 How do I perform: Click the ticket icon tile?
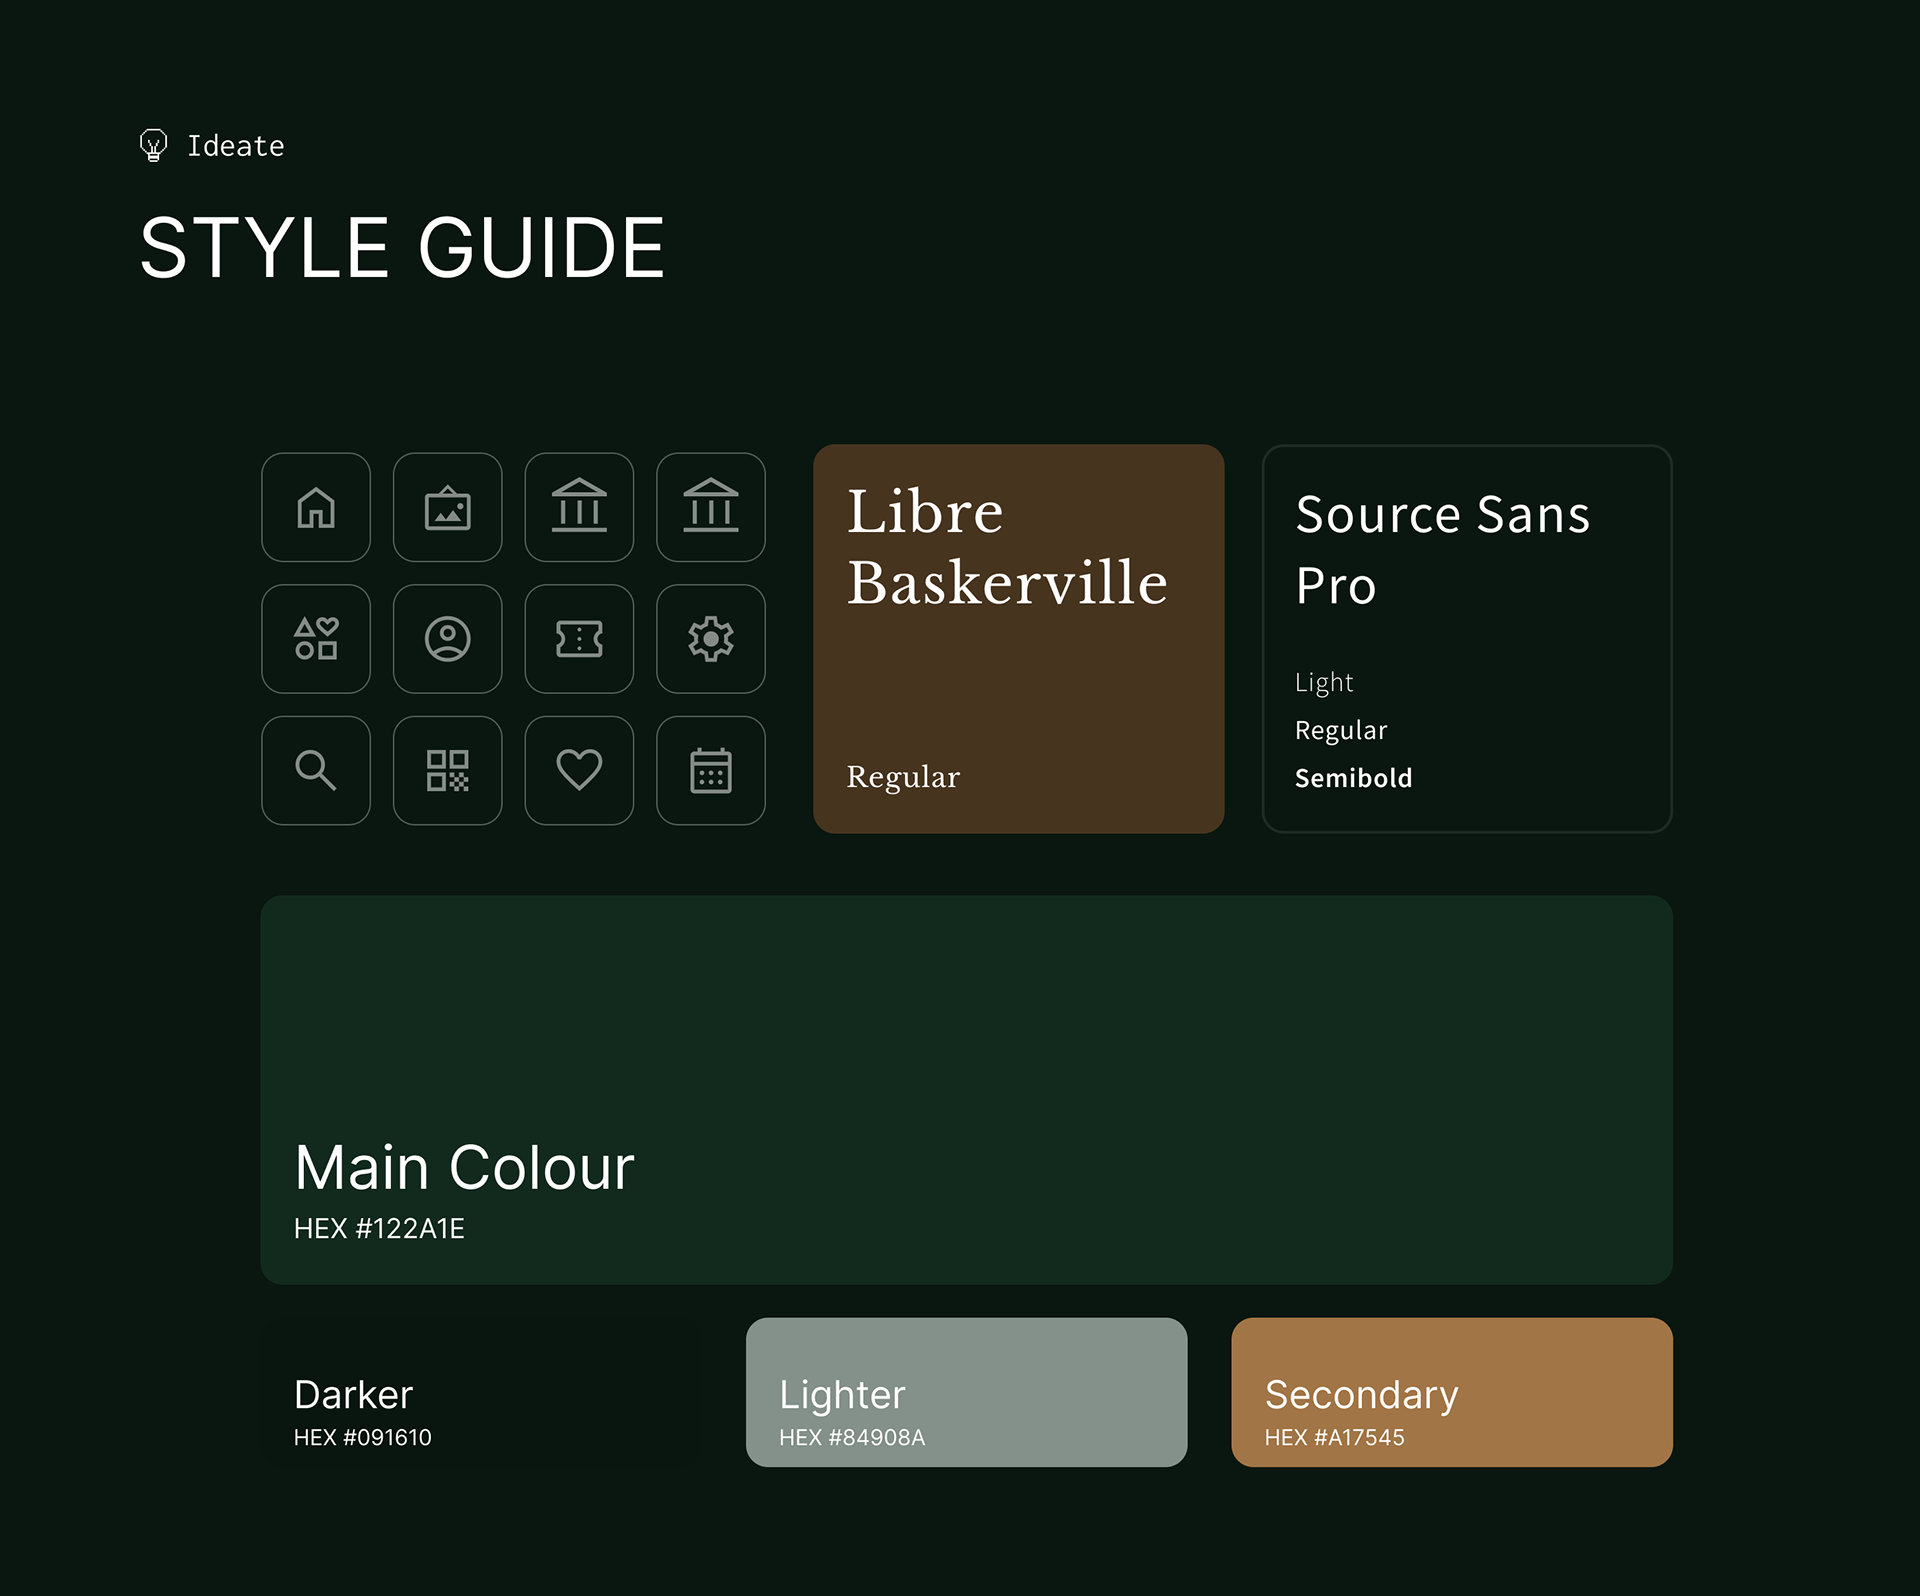[579, 639]
